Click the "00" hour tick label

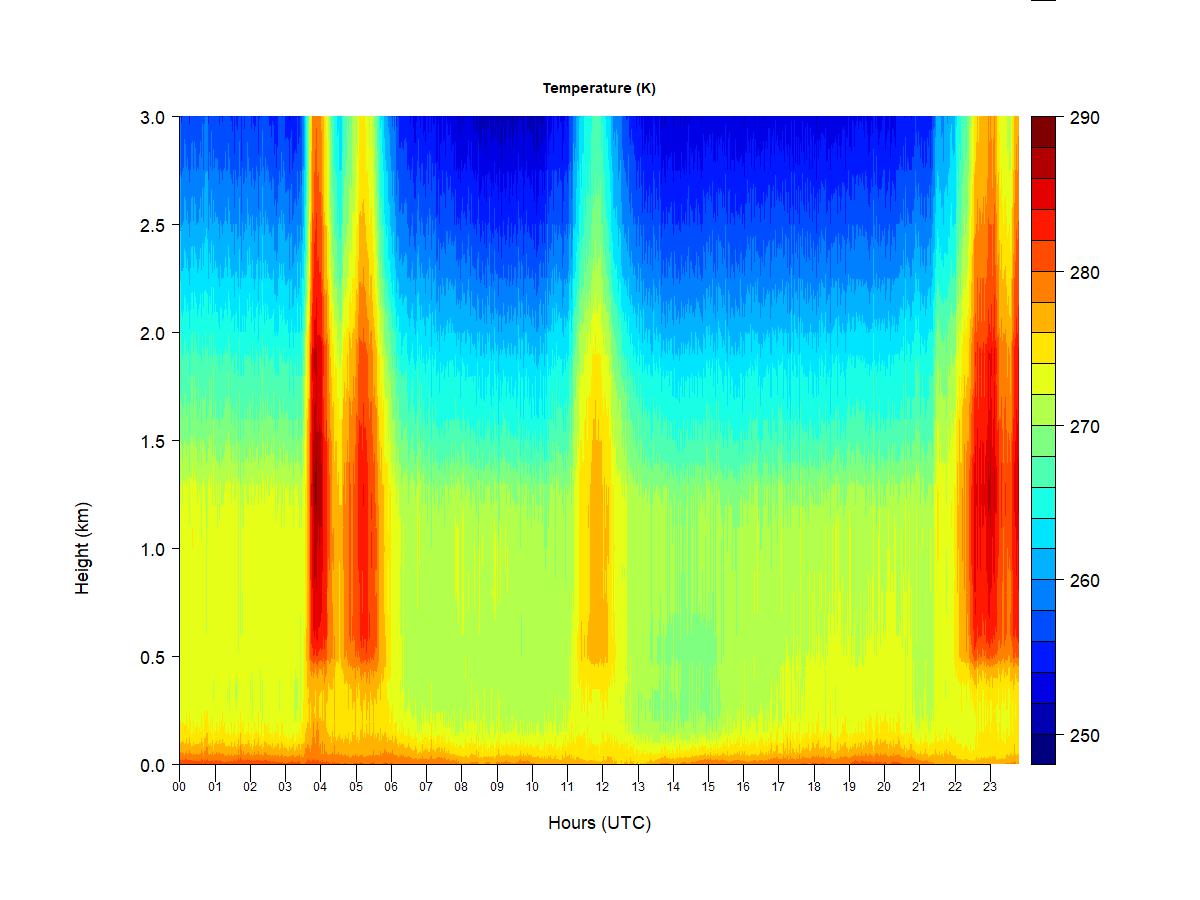coord(179,787)
